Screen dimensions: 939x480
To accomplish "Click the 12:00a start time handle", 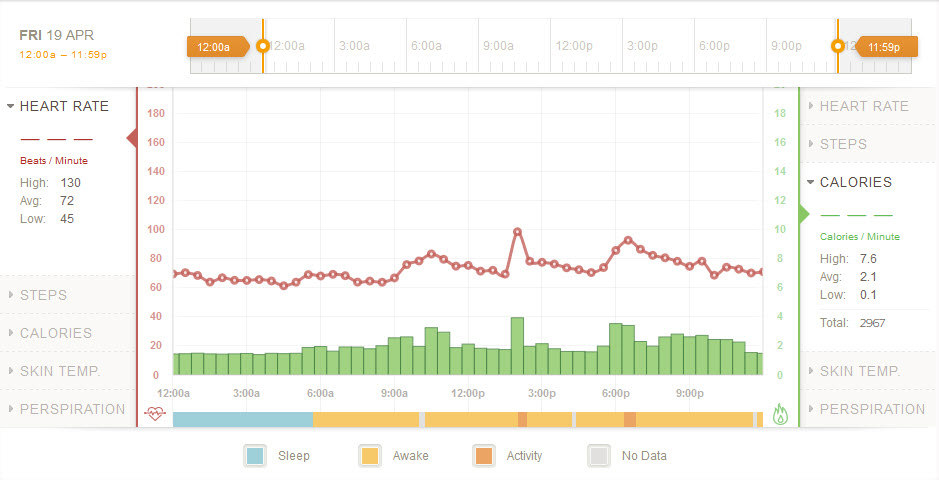I will [214, 46].
